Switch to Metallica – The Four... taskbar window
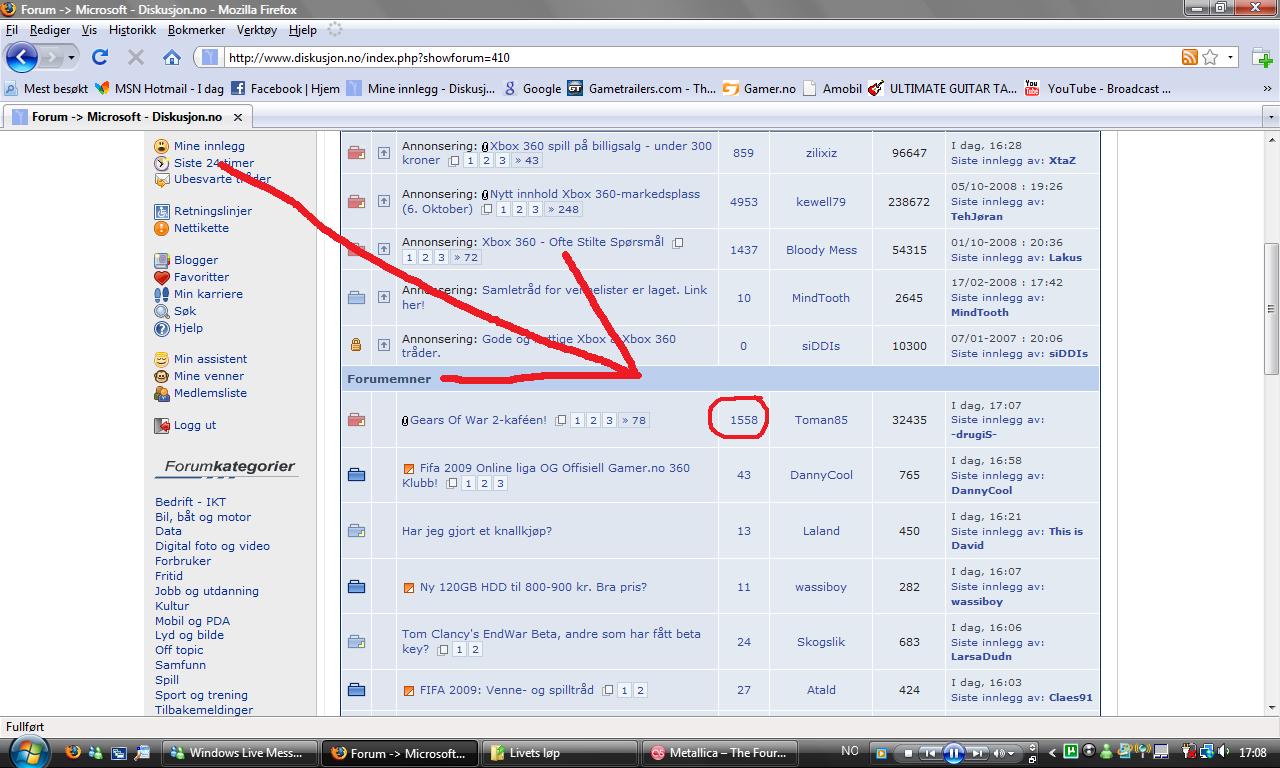Image resolution: width=1280 pixels, height=768 pixels. pyautogui.click(x=722, y=753)
